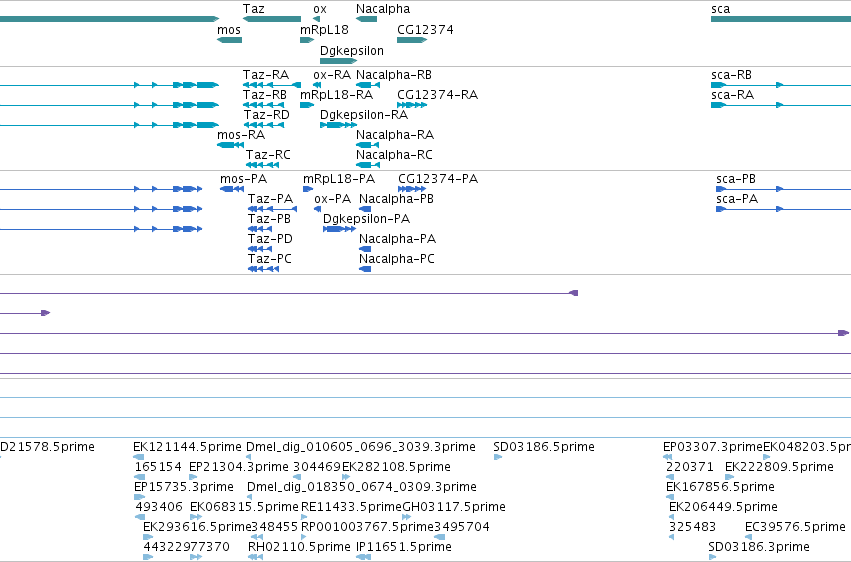
Task: Select the EK121144.5prime EST label
Action: (187, 447)
